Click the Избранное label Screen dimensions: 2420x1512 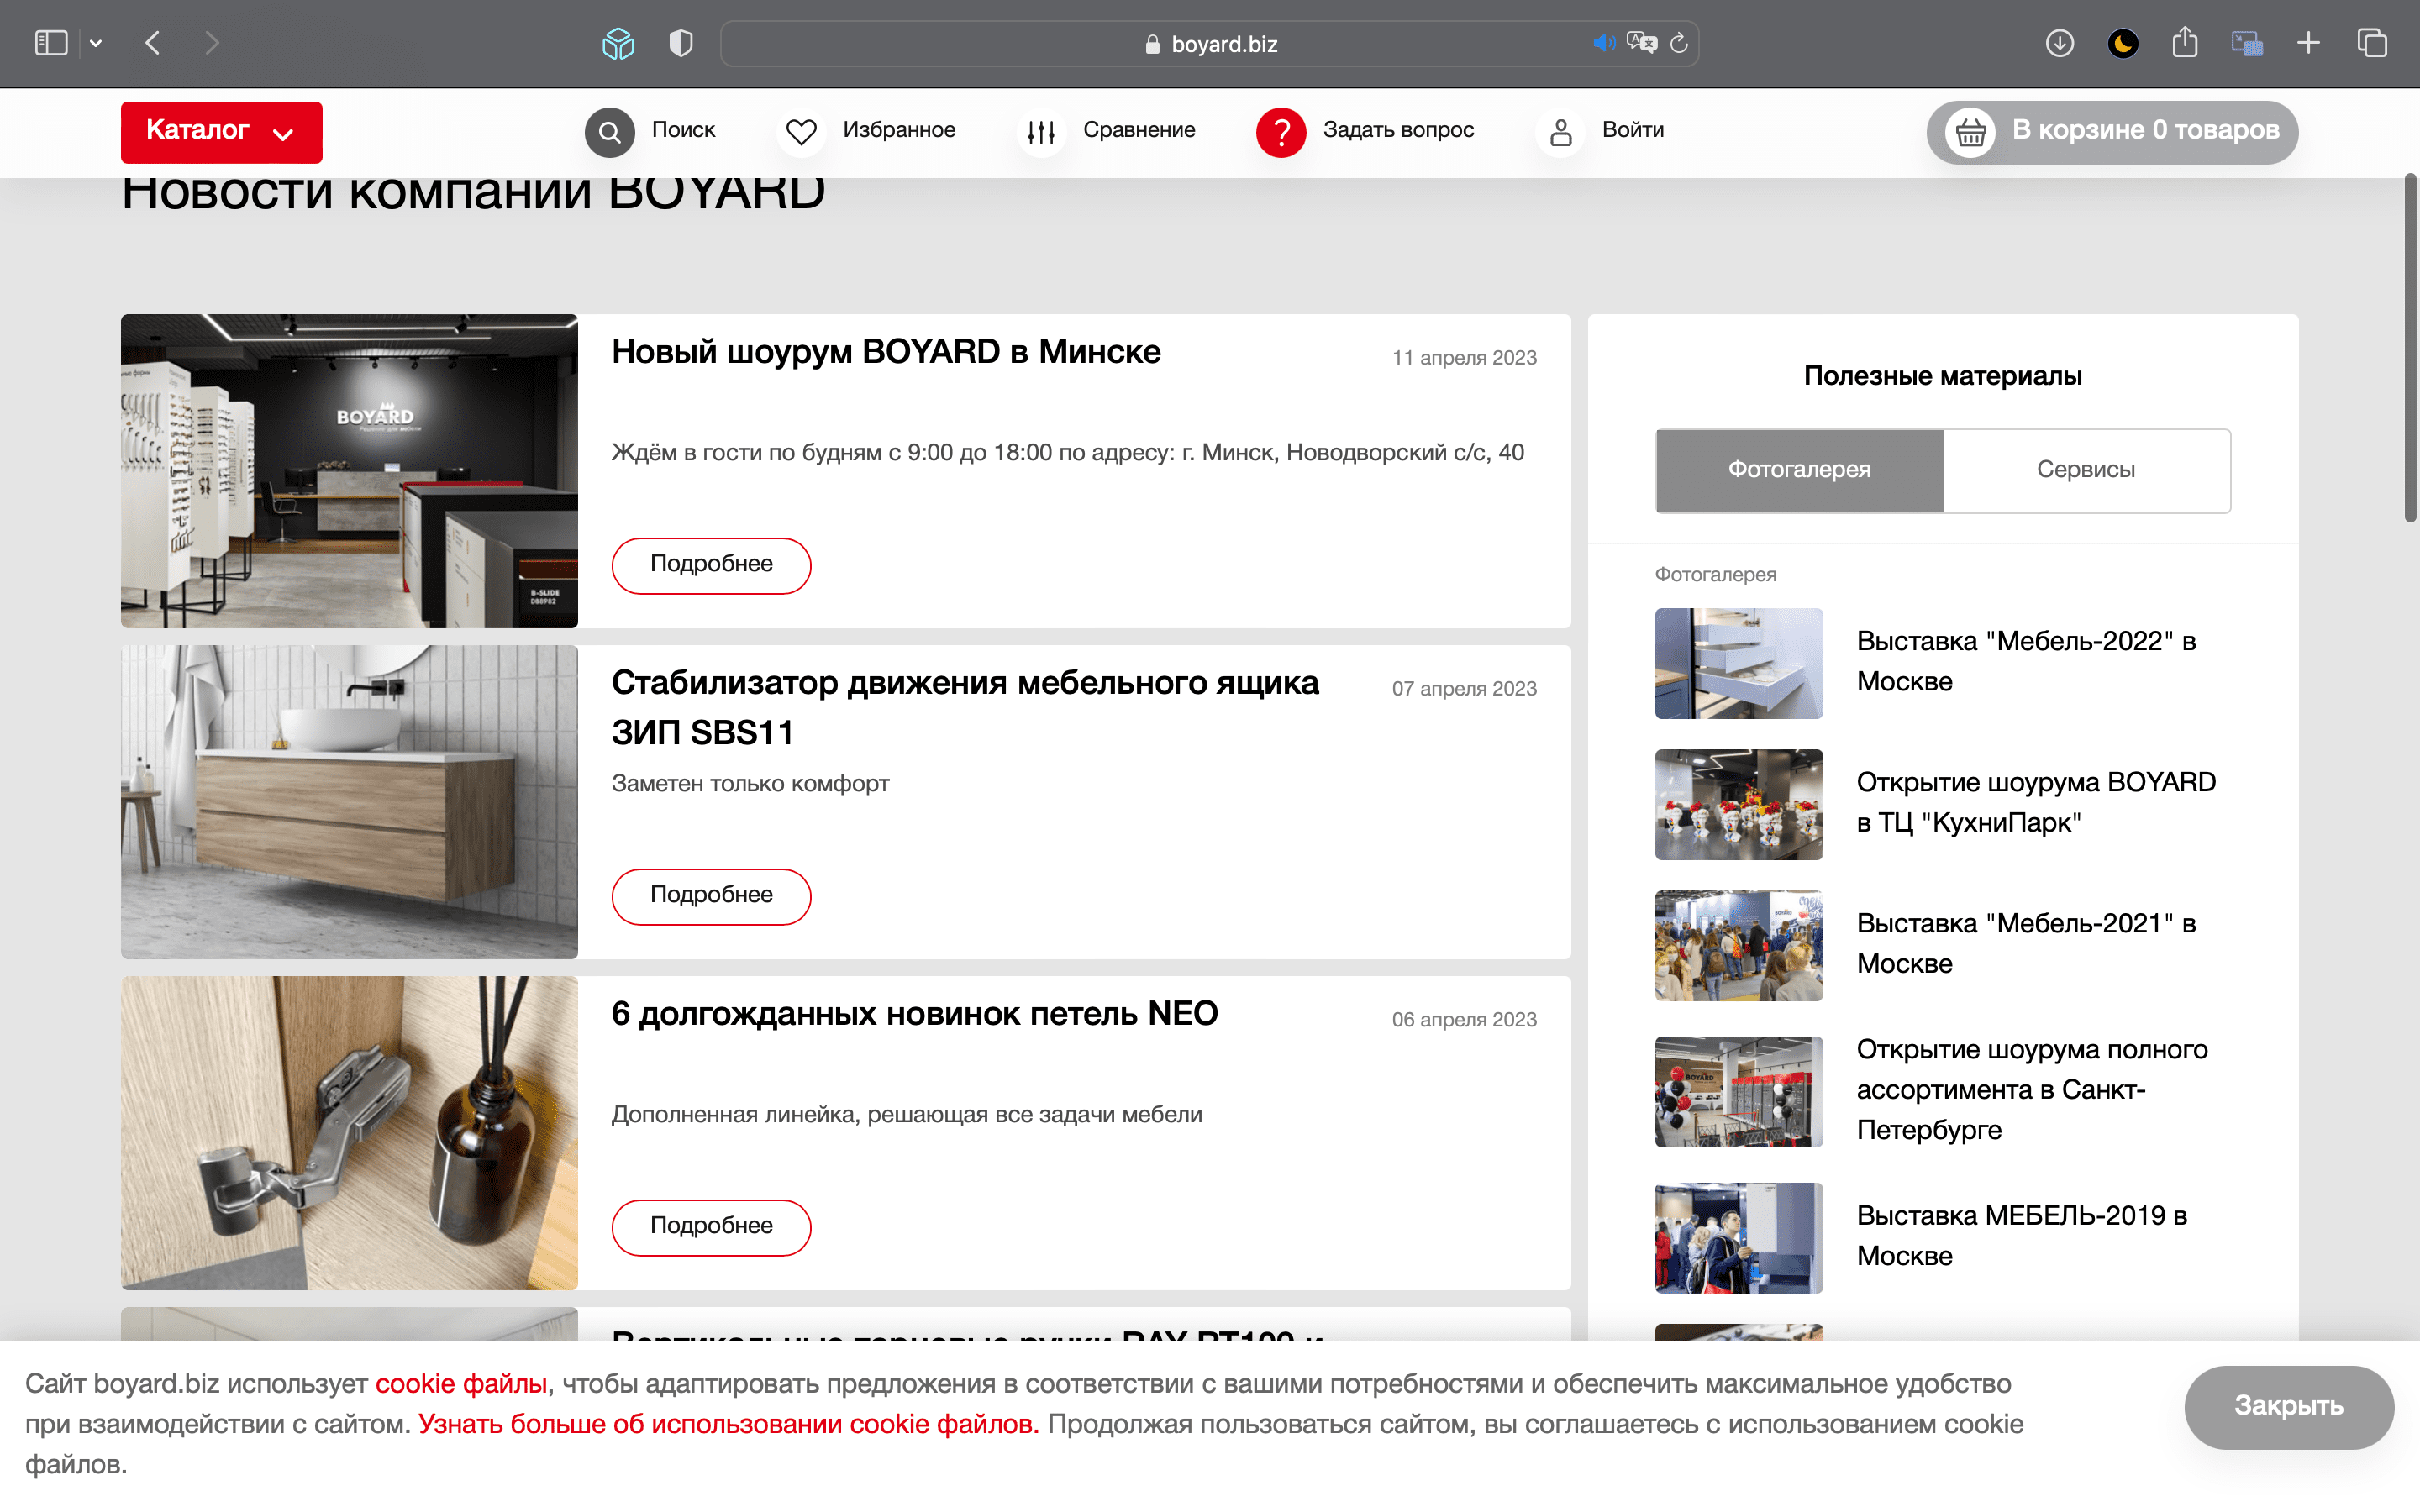coord(899,130)
